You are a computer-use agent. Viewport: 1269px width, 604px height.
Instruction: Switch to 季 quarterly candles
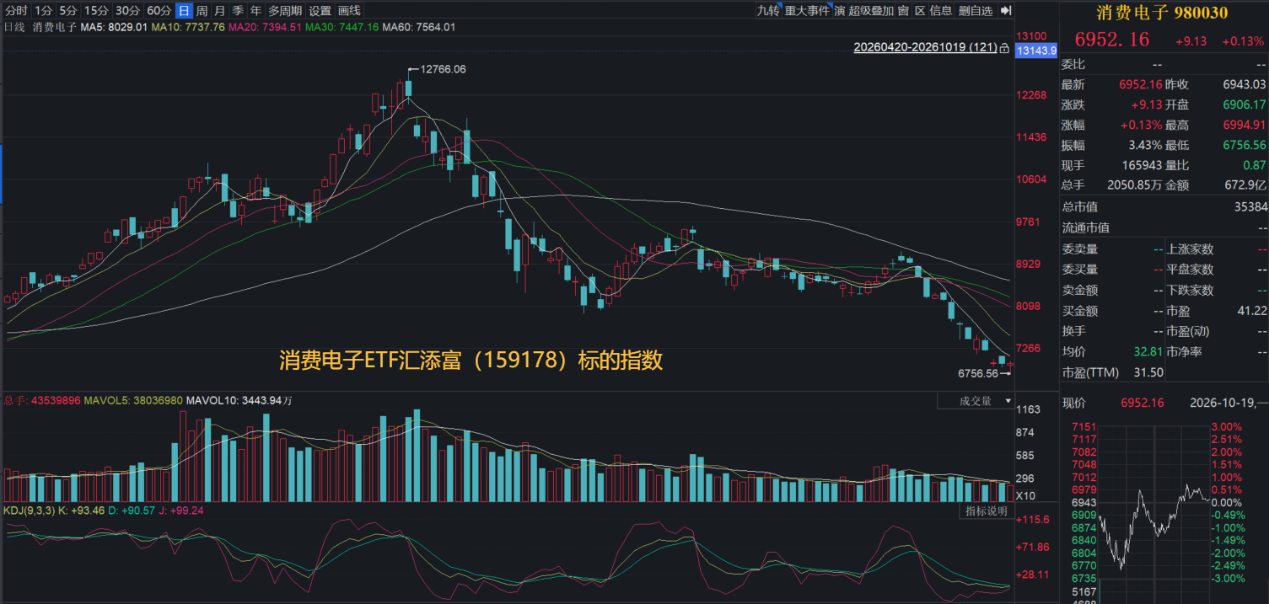[x=238, y=10]
